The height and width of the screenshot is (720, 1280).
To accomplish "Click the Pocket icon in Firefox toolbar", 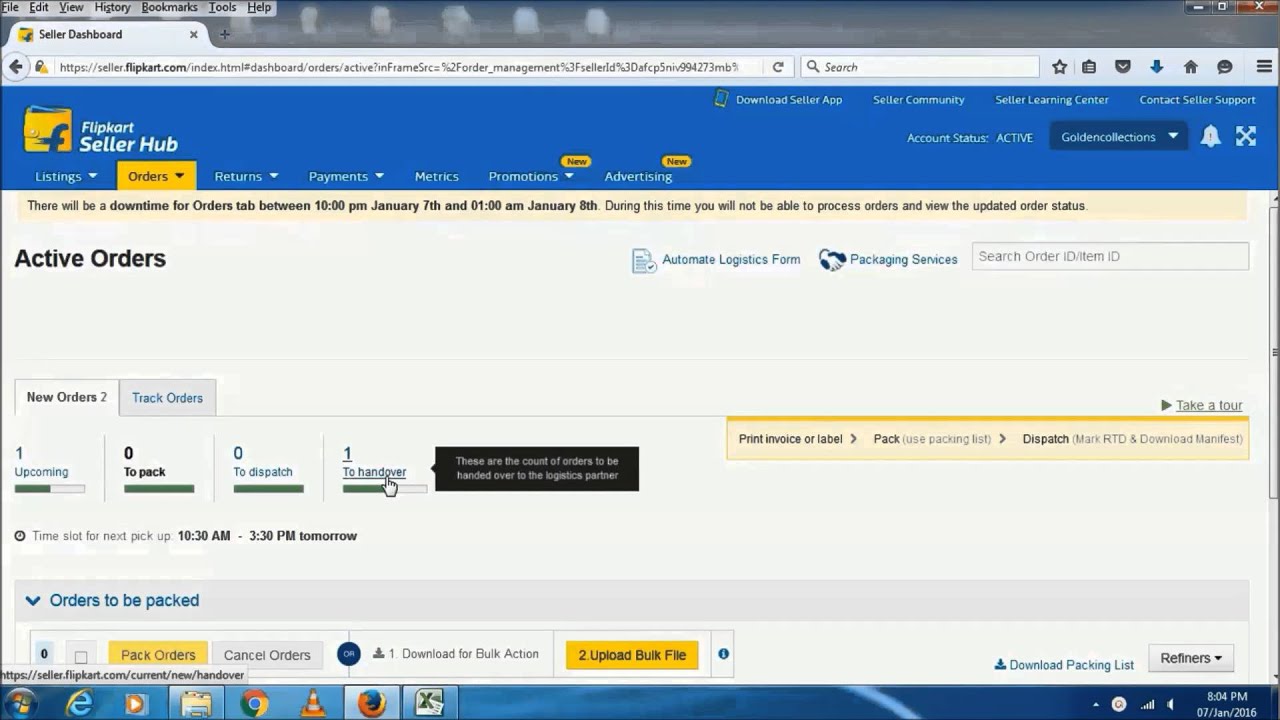I will (x=1123, y=67).
